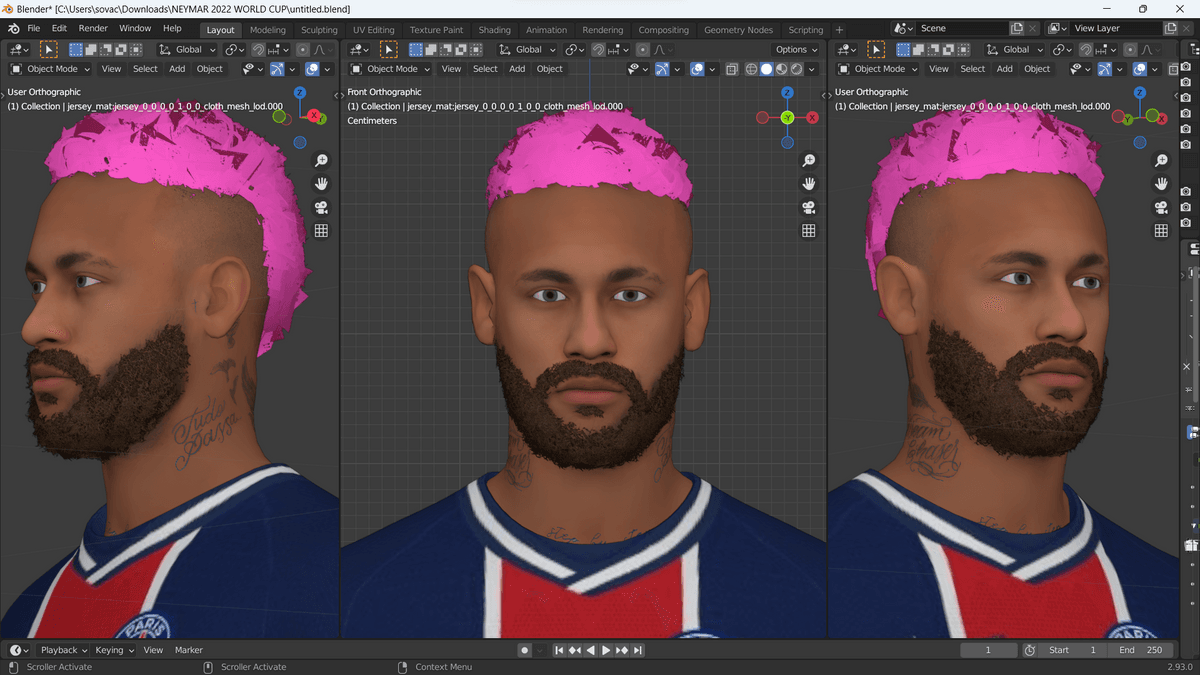Click the pan hand icon in the middle viewport
1200x675 pixels.
pyautogui.click(x=808, y=184)
